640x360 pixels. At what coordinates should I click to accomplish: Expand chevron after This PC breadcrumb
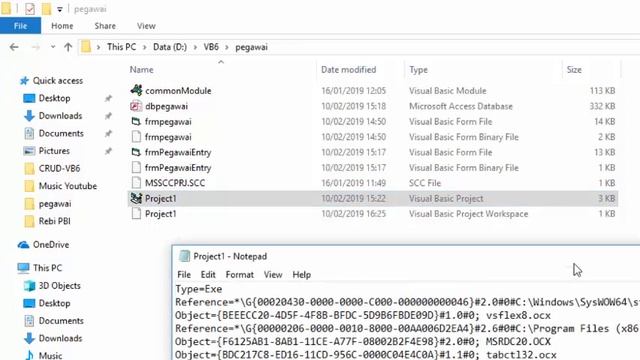click(x=144, y=47)
